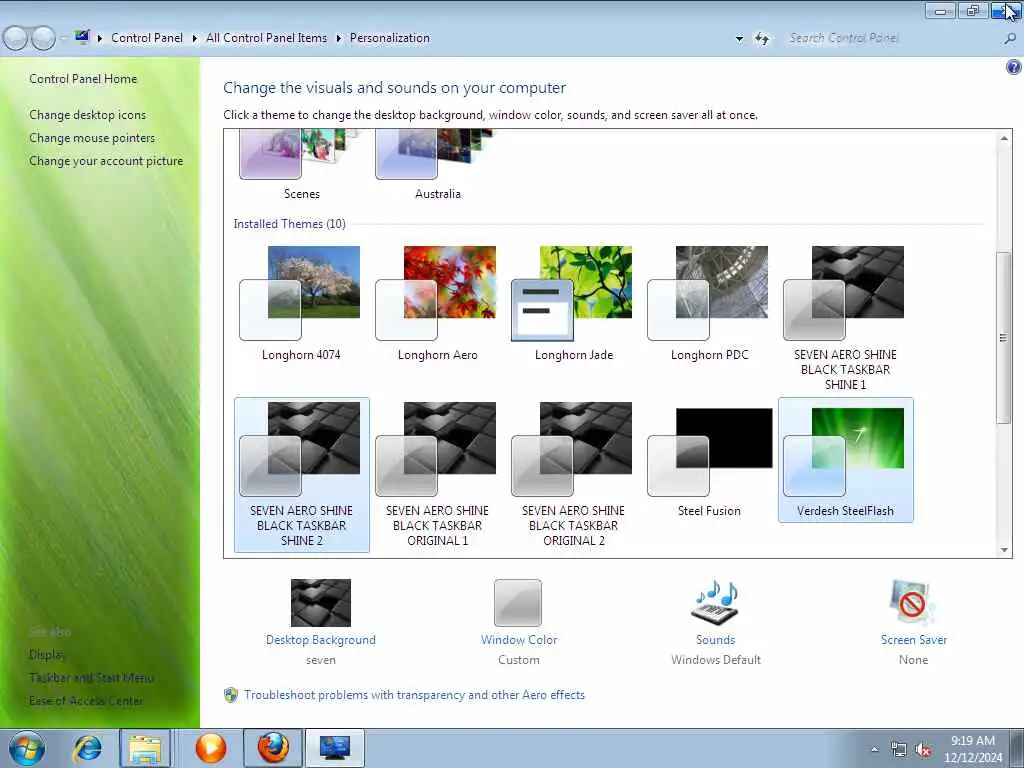Open the address bar history dropdown
The height and width of the screenshot is (768, 1024).
[739, 39]
